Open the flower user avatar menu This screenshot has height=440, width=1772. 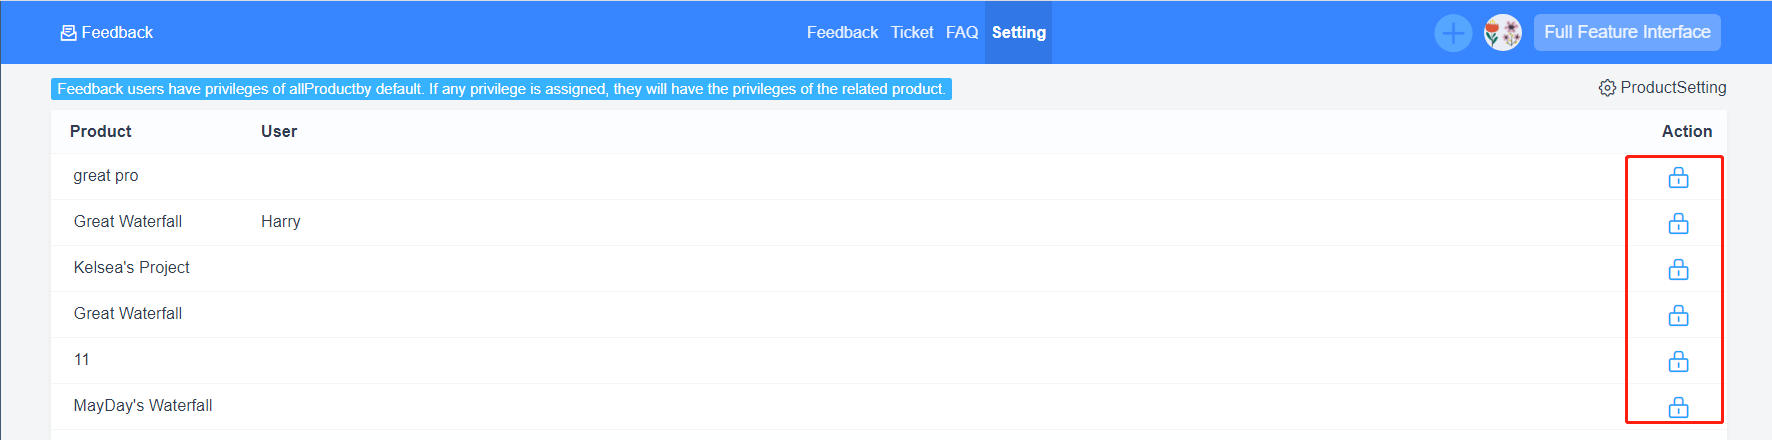tap(1503, 33)
